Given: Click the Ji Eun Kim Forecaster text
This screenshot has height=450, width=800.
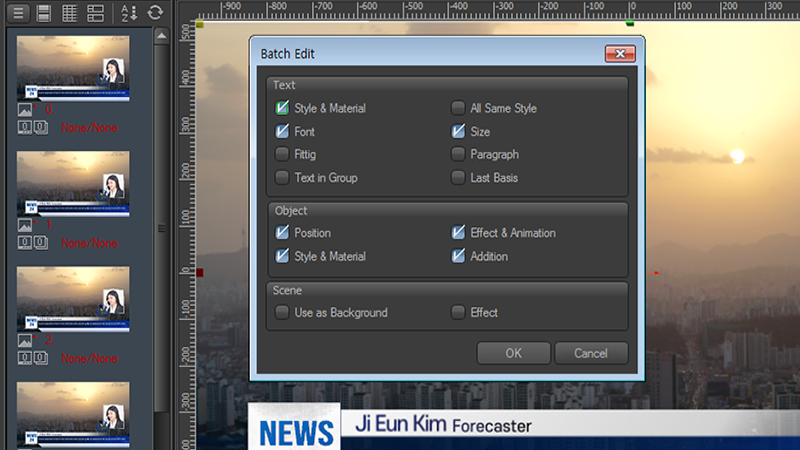Looking at the screenshot, I should click(x=443, y=424).
